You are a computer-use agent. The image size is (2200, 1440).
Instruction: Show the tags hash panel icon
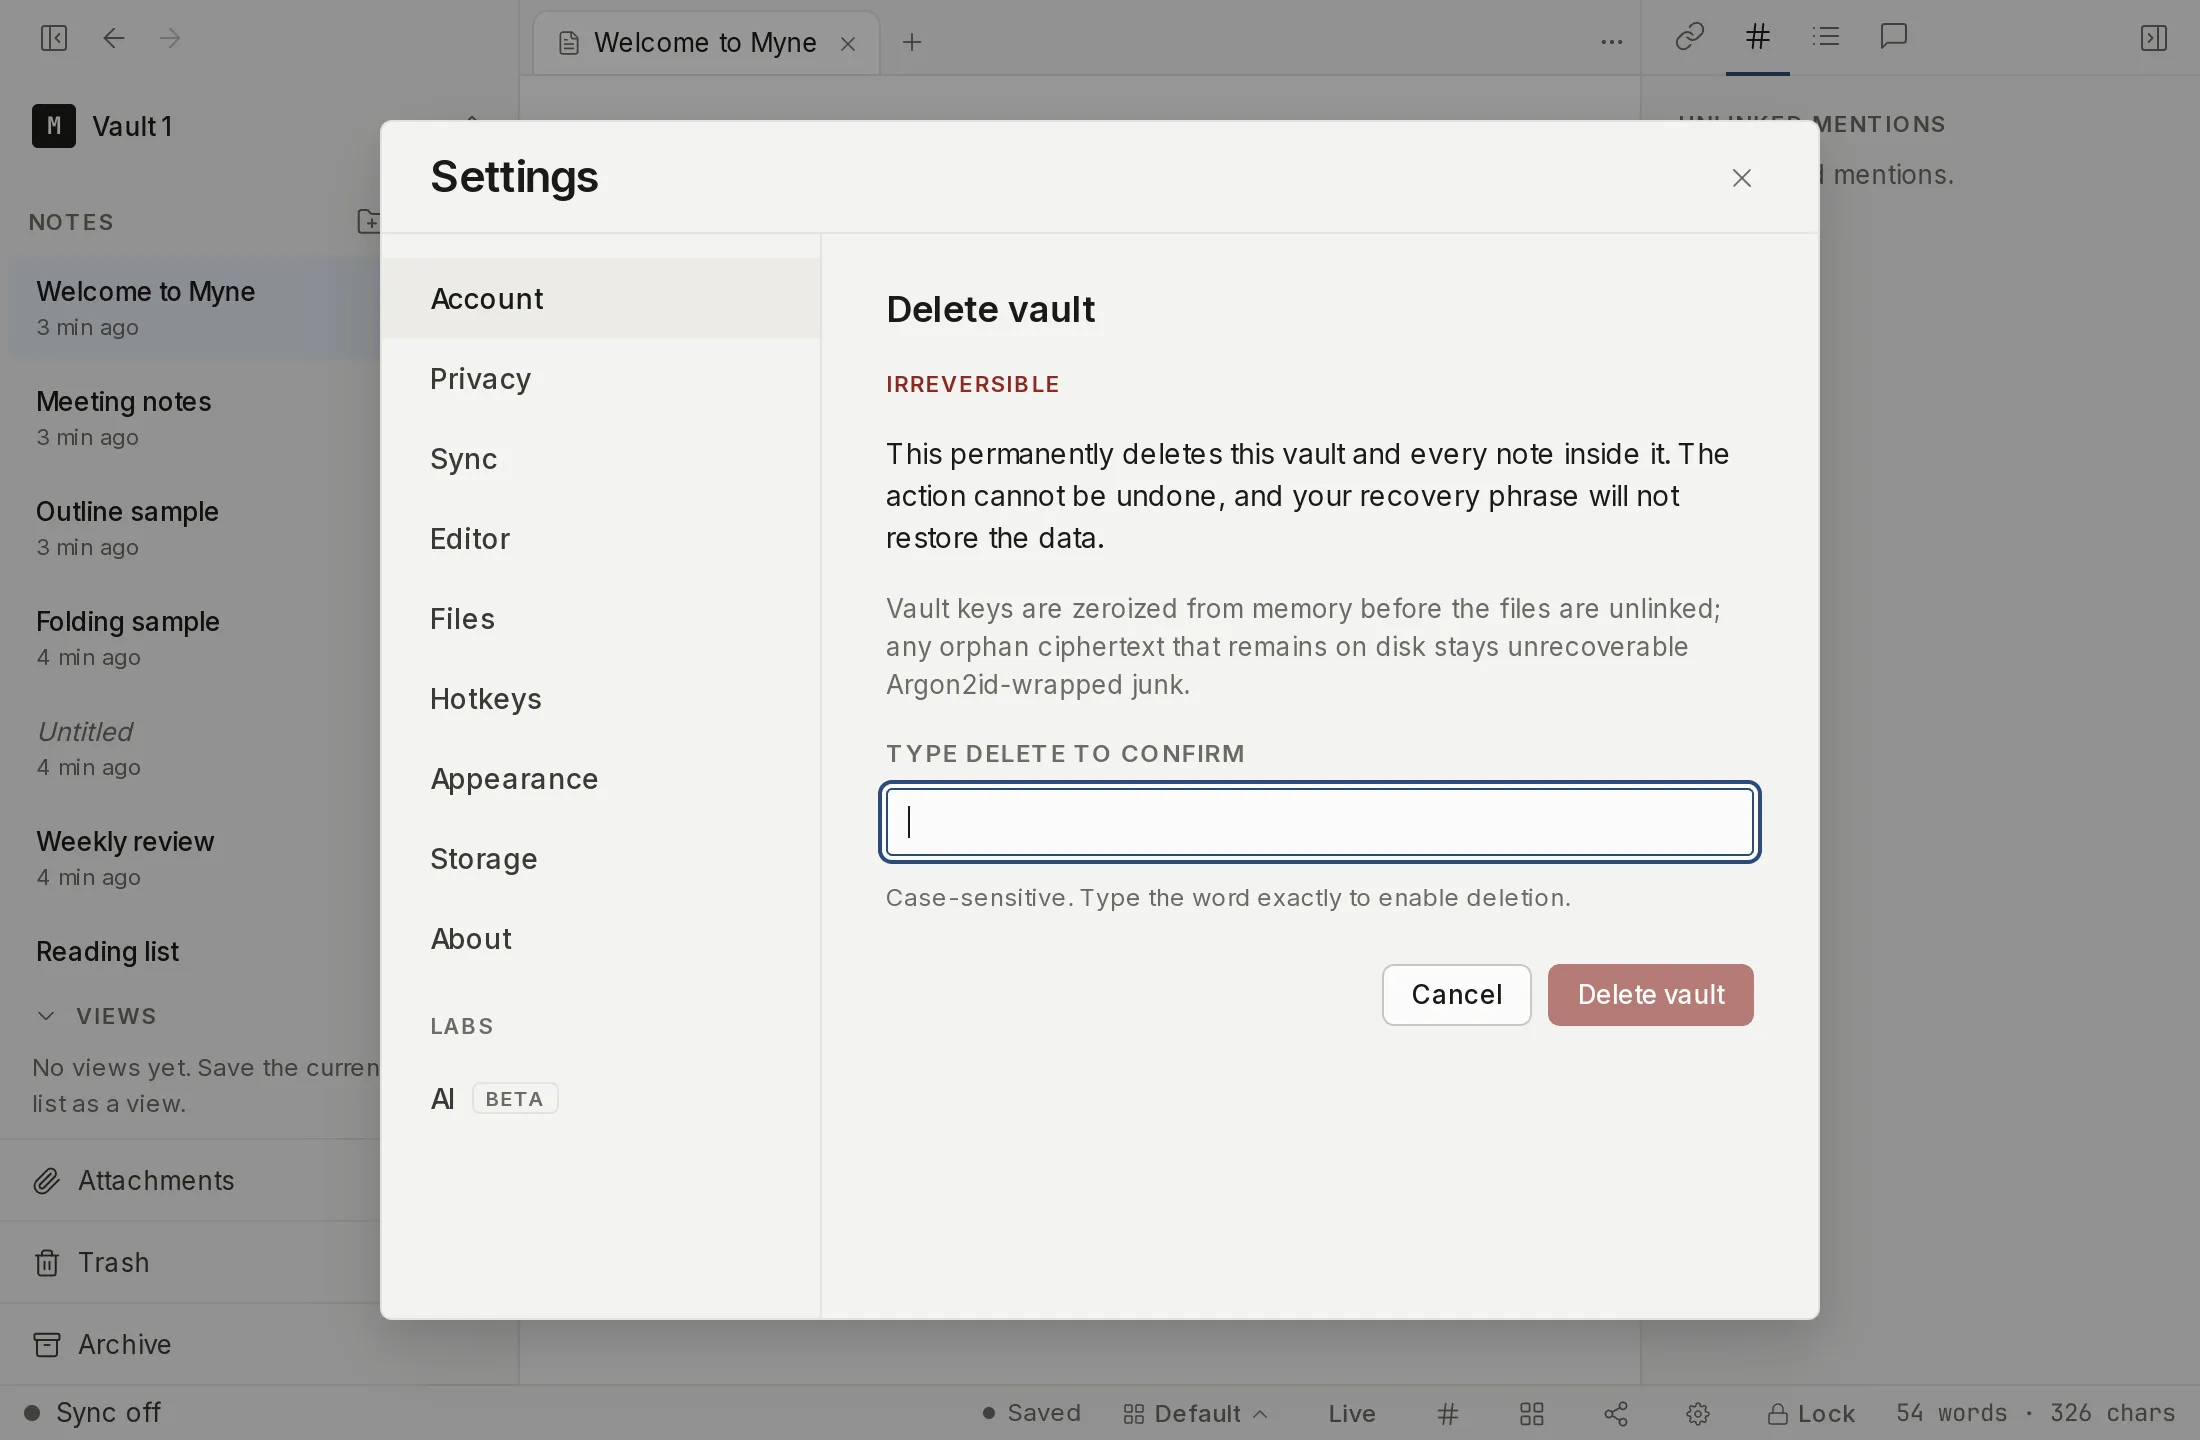[x=1758, y=37]
